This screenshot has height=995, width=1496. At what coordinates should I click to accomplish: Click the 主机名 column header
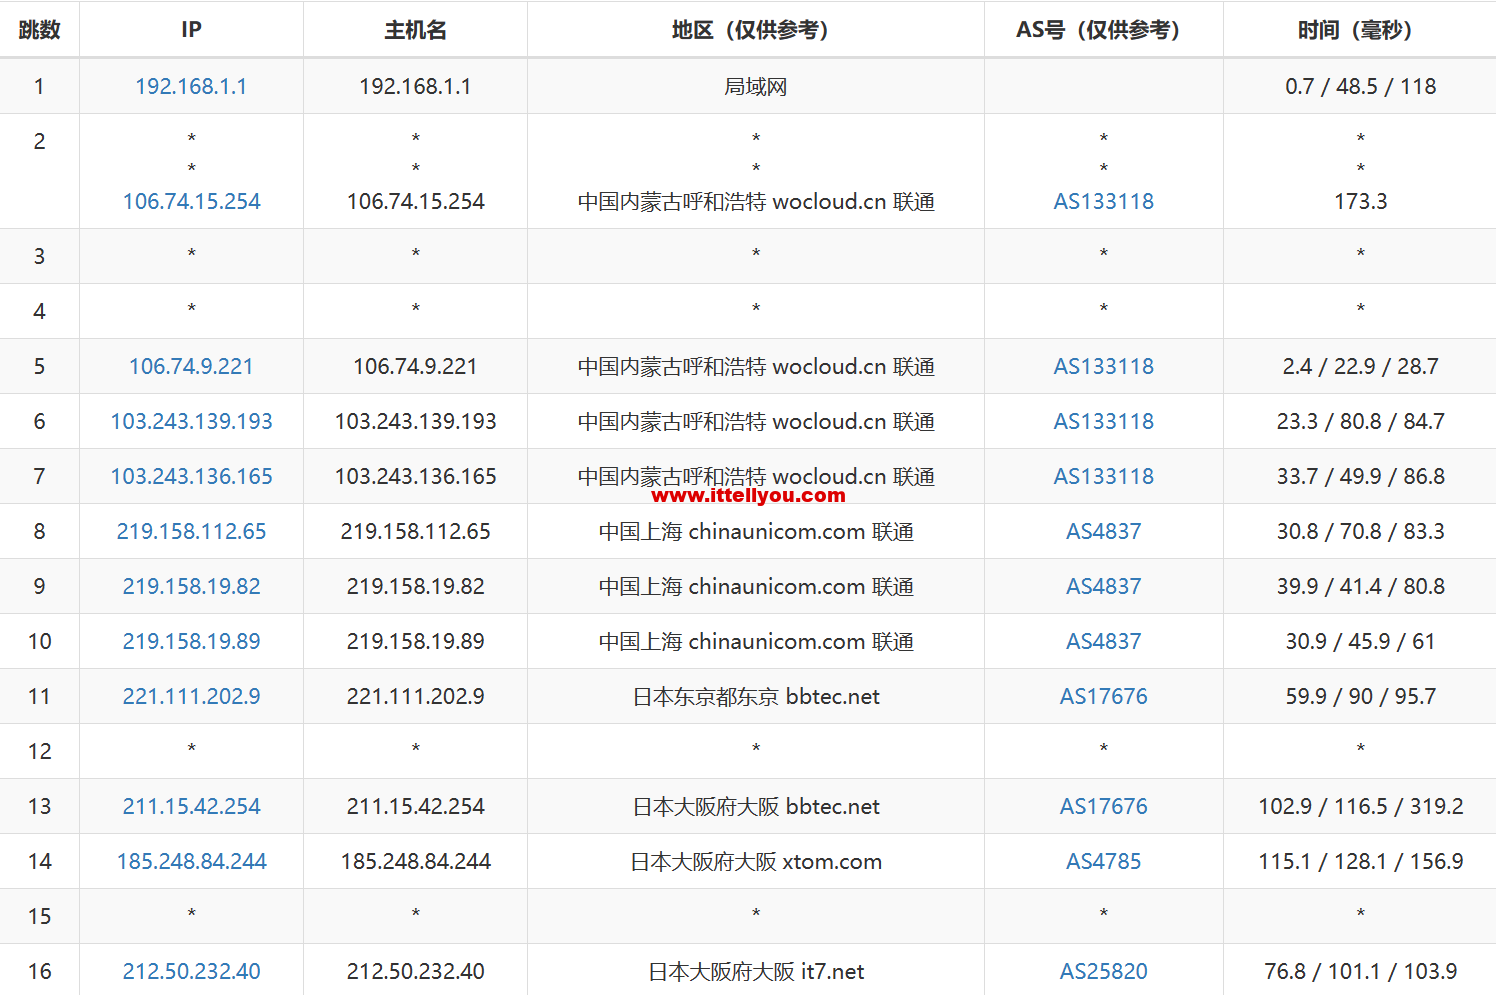415,30
